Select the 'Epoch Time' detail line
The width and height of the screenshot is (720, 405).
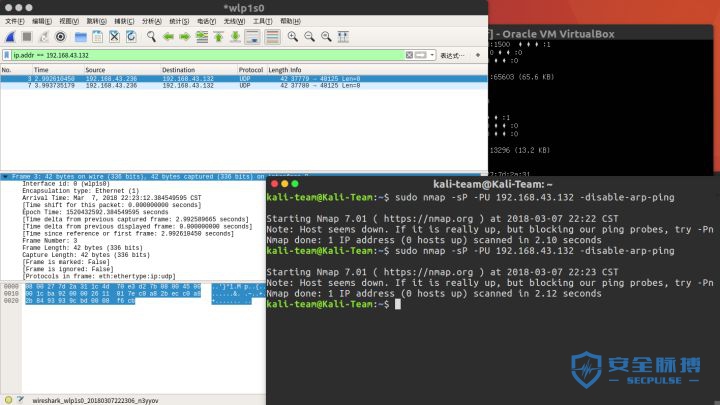(95, 212)
